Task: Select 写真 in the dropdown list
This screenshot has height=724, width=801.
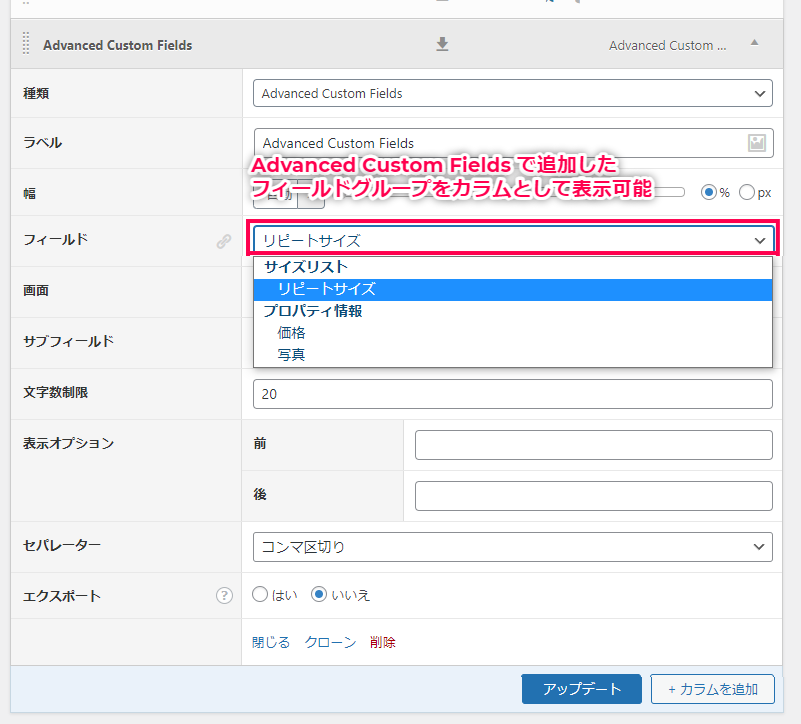Action: tap(512, 355)
